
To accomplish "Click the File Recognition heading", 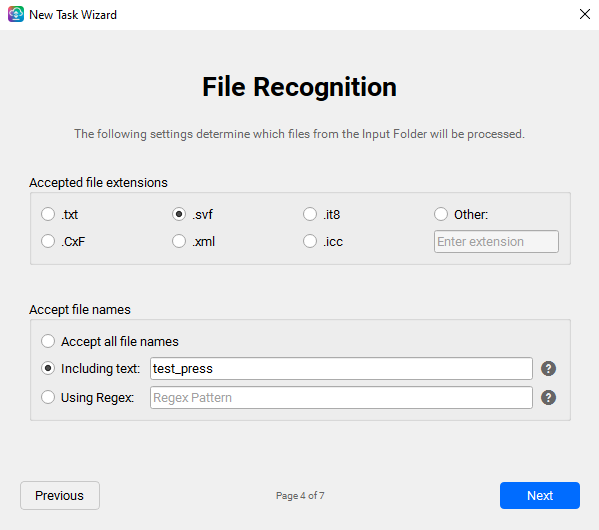I will coord(300,87).
